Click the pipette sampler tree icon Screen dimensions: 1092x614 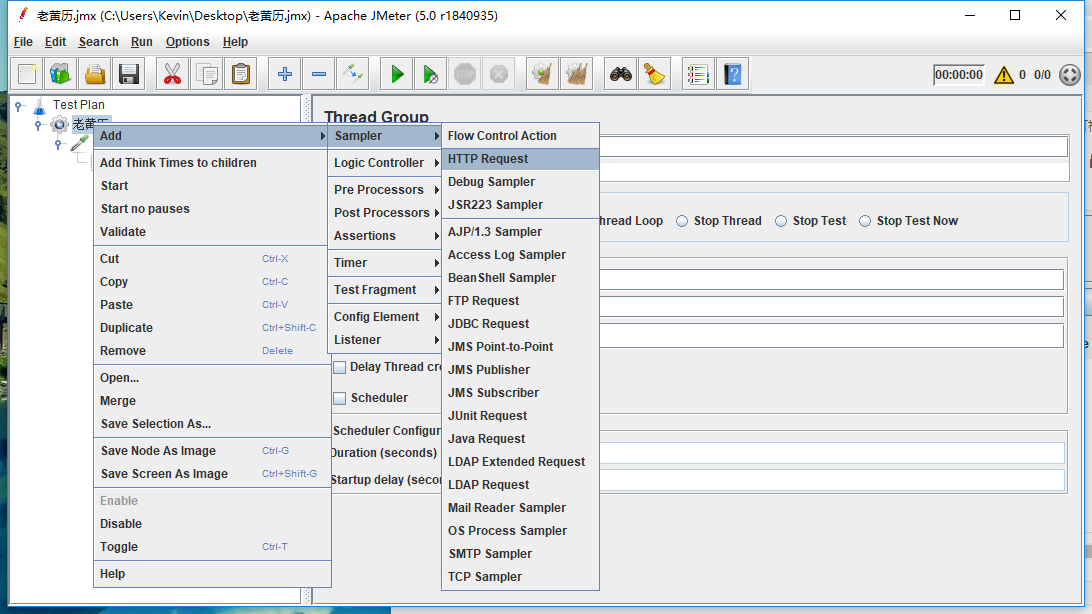point(80,143)
